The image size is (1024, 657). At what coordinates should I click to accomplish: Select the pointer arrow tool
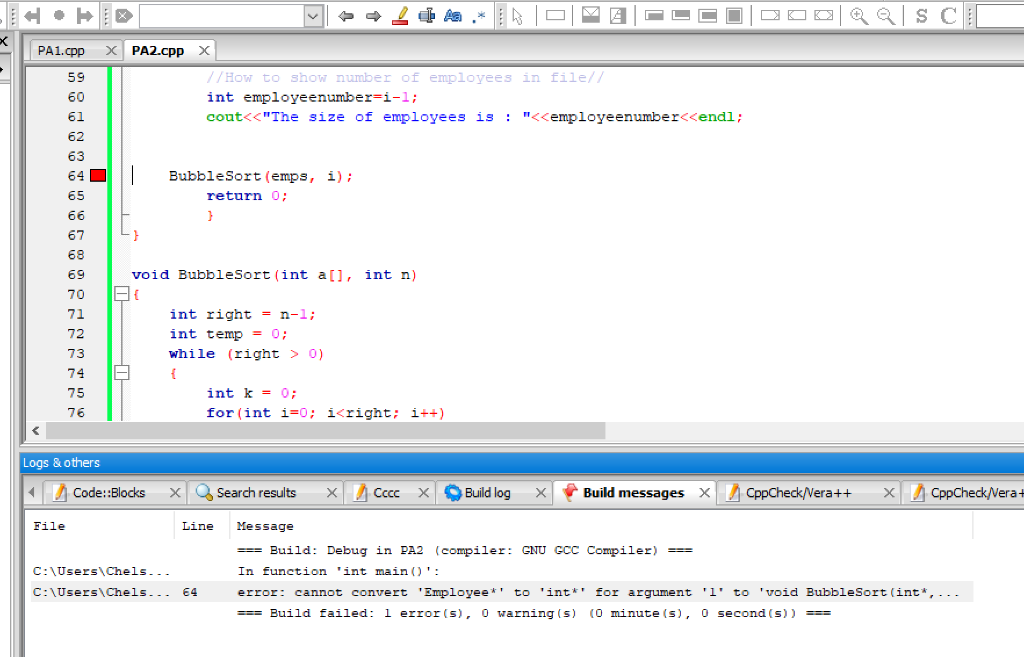pyautogui.click(x=518, y=16)
